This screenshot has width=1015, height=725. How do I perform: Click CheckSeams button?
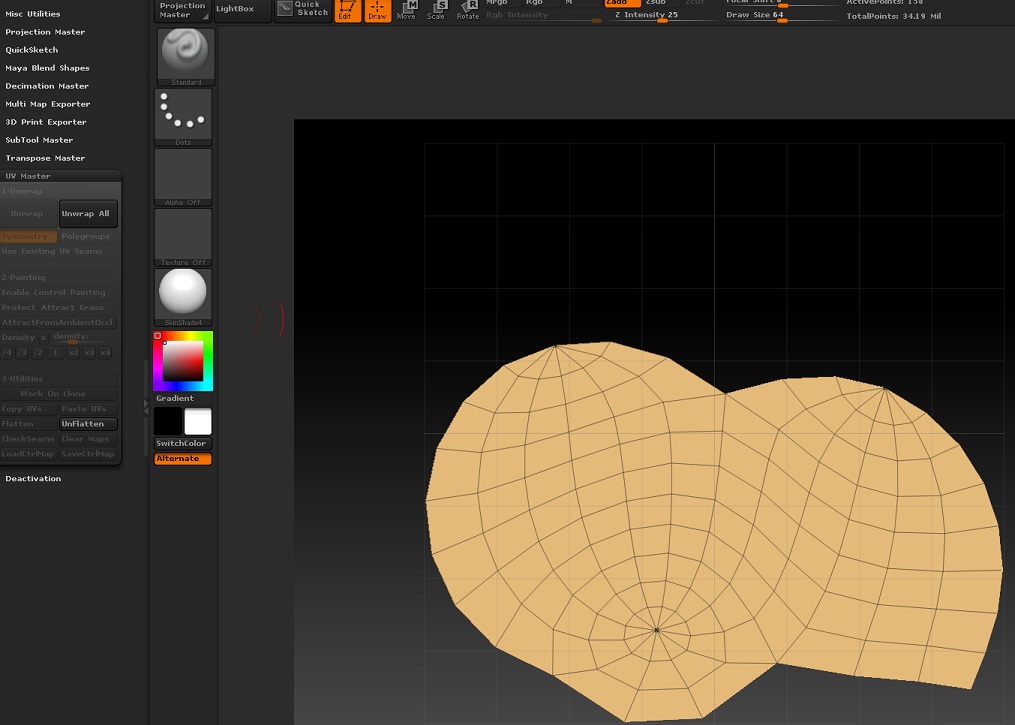click(x=28, y=439)
